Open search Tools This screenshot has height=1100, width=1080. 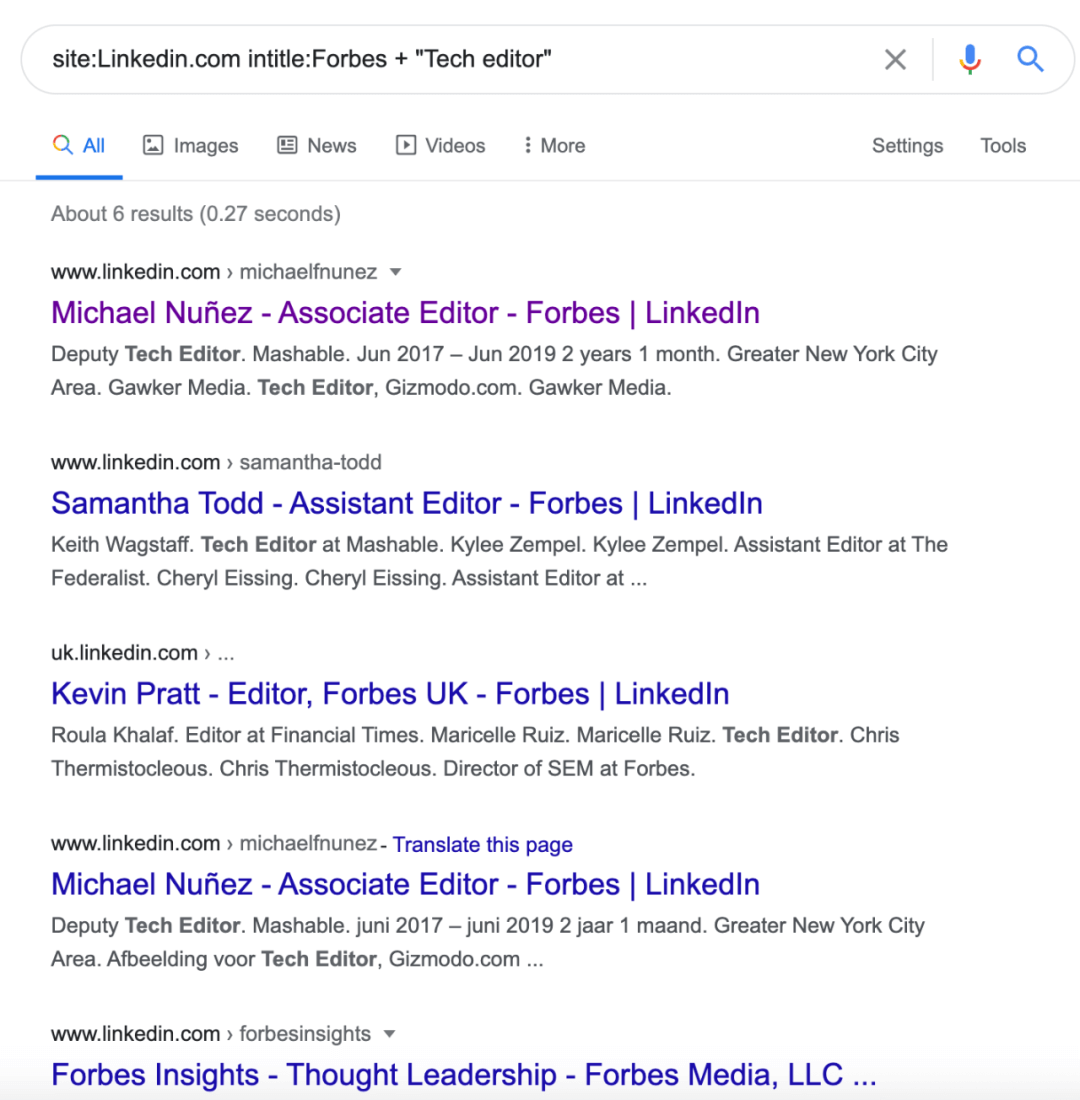pyautogui.click(x=1003, y=146)
